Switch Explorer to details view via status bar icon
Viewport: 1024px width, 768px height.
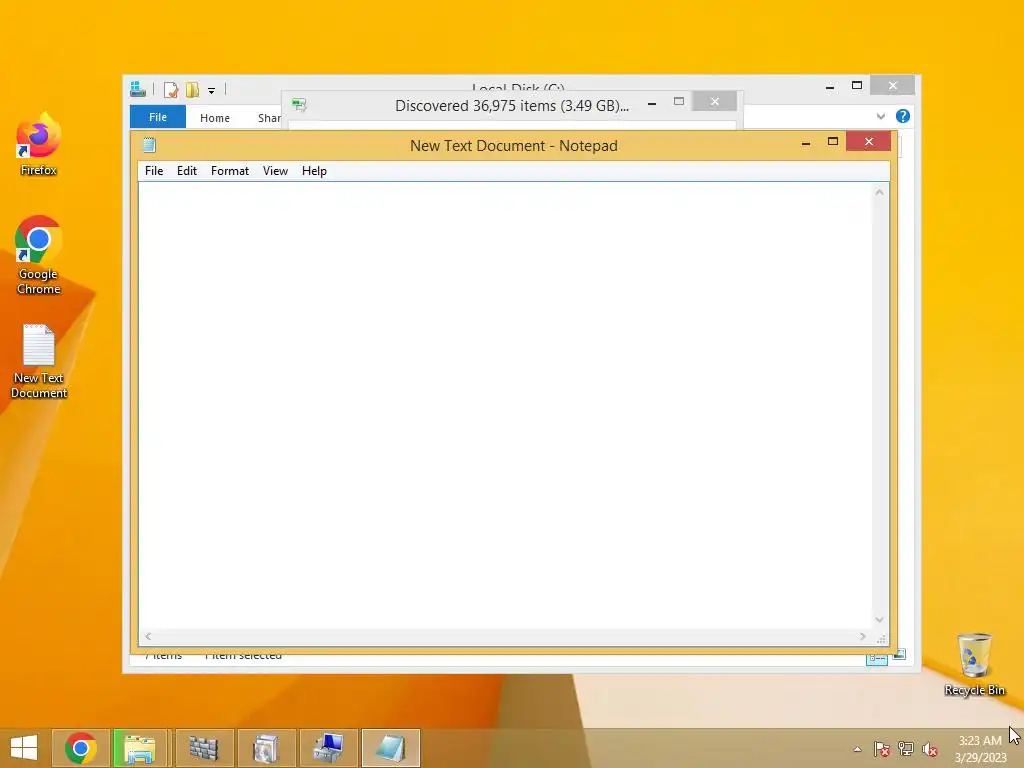[876, 658]
